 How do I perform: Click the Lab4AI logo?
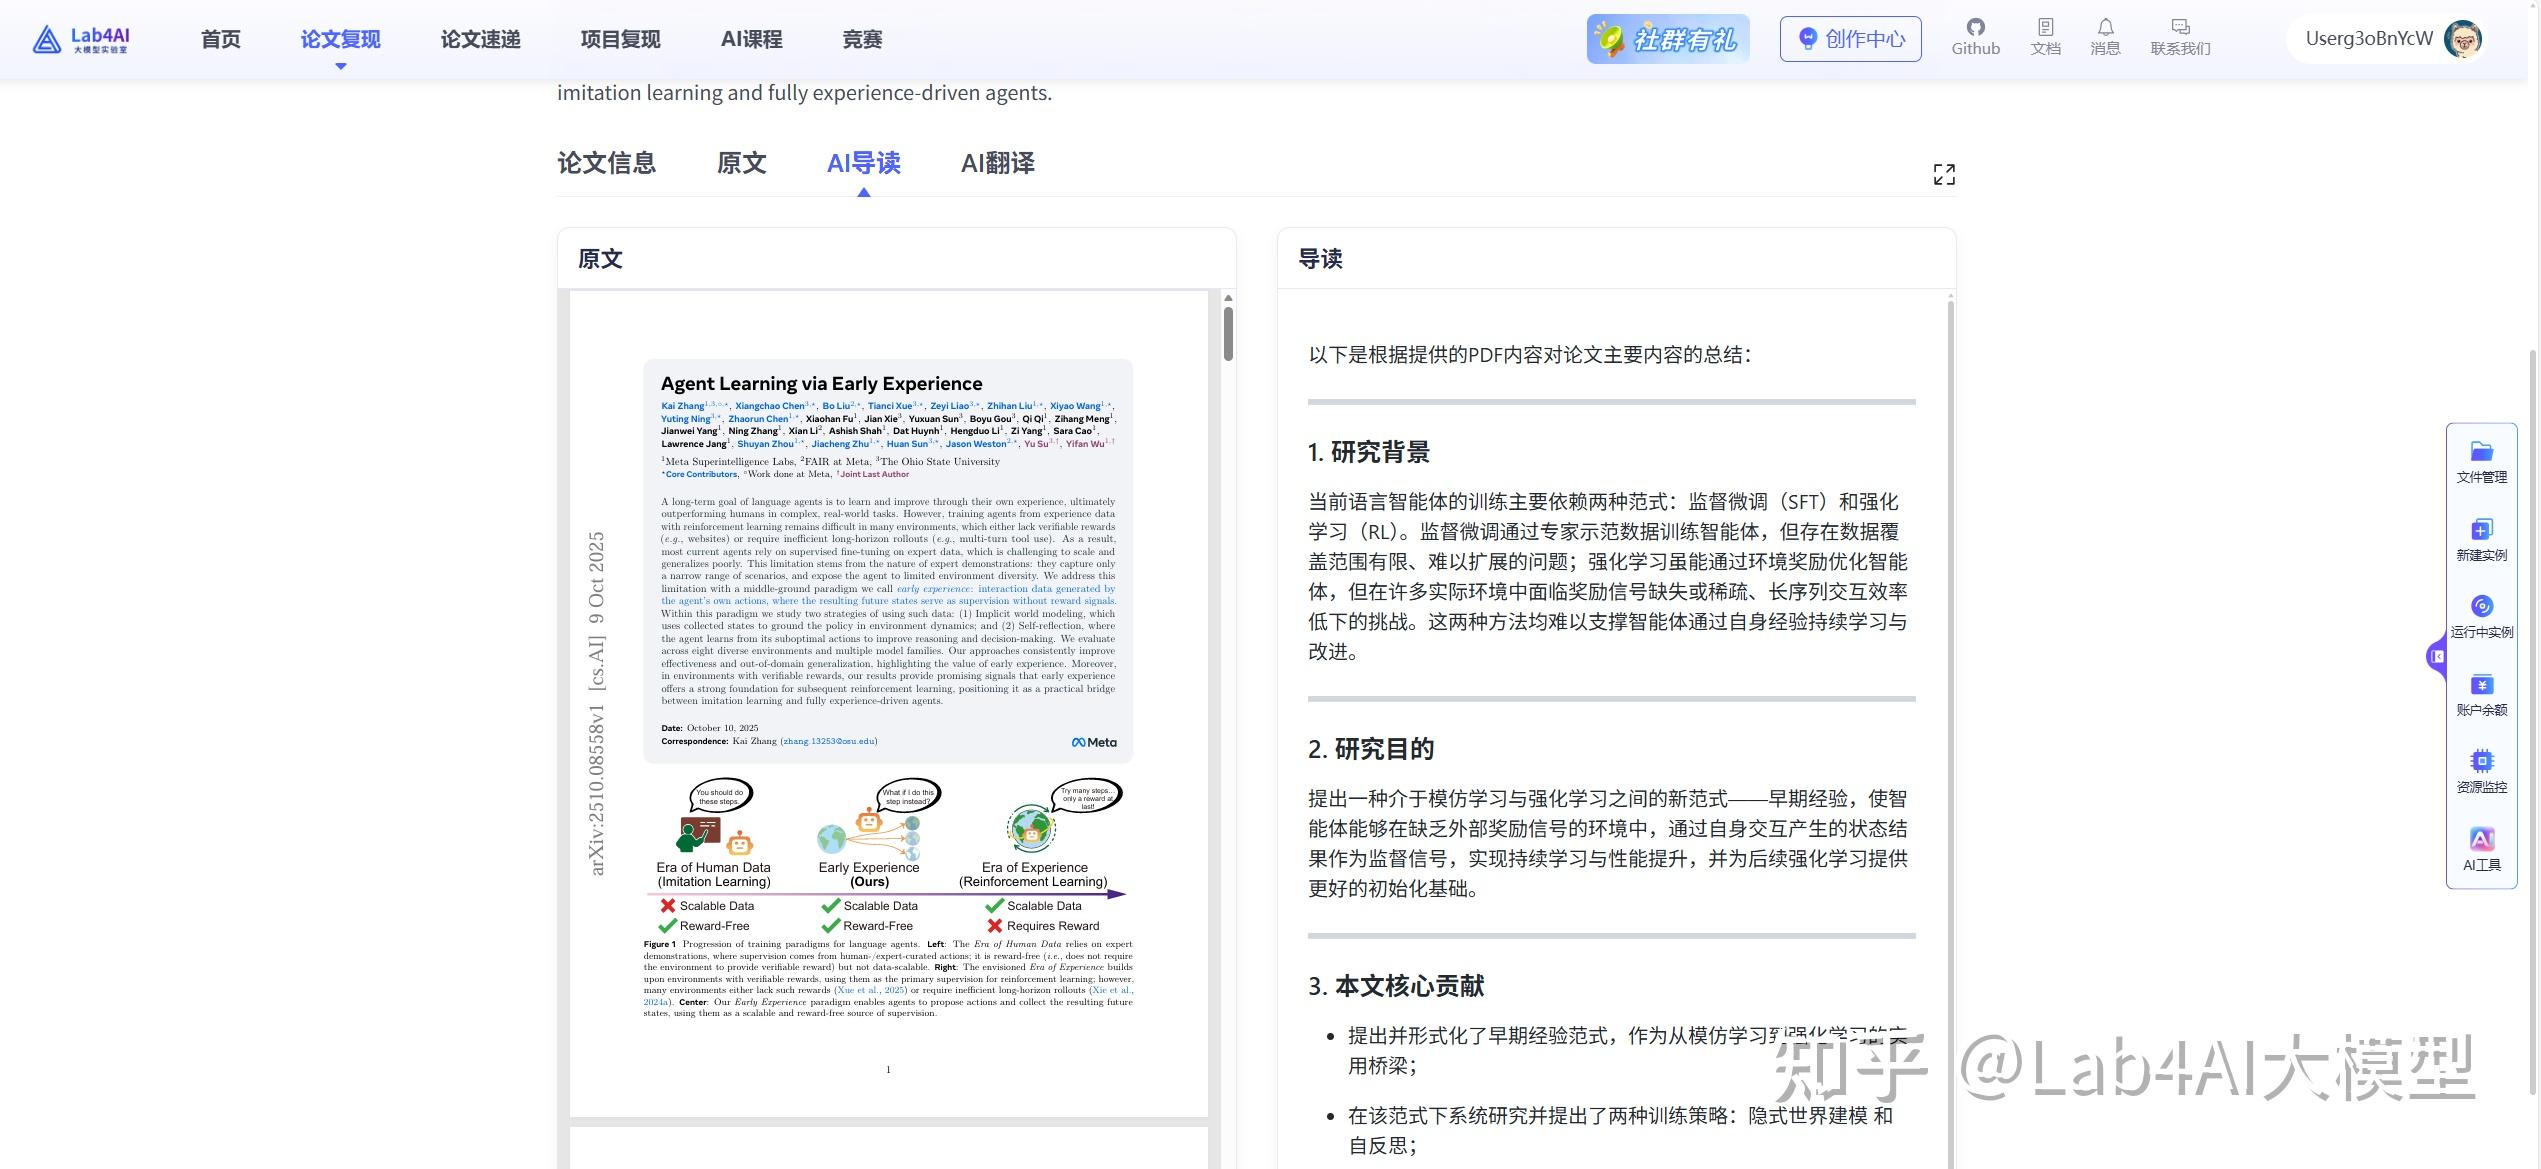pyautogui.click(x=81, y=39)
